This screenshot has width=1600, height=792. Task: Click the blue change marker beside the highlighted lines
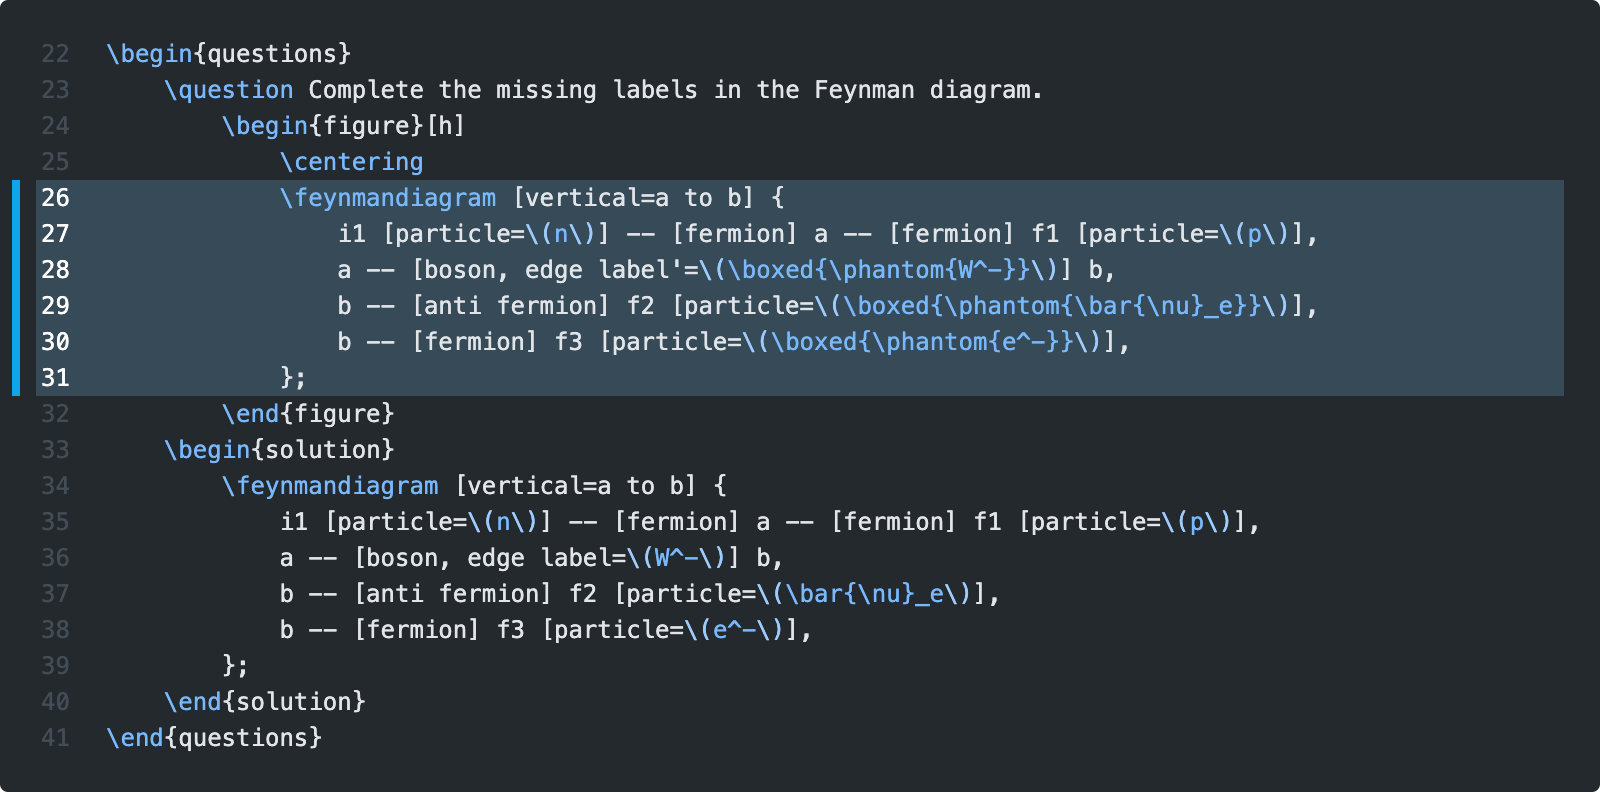point(16,288)
